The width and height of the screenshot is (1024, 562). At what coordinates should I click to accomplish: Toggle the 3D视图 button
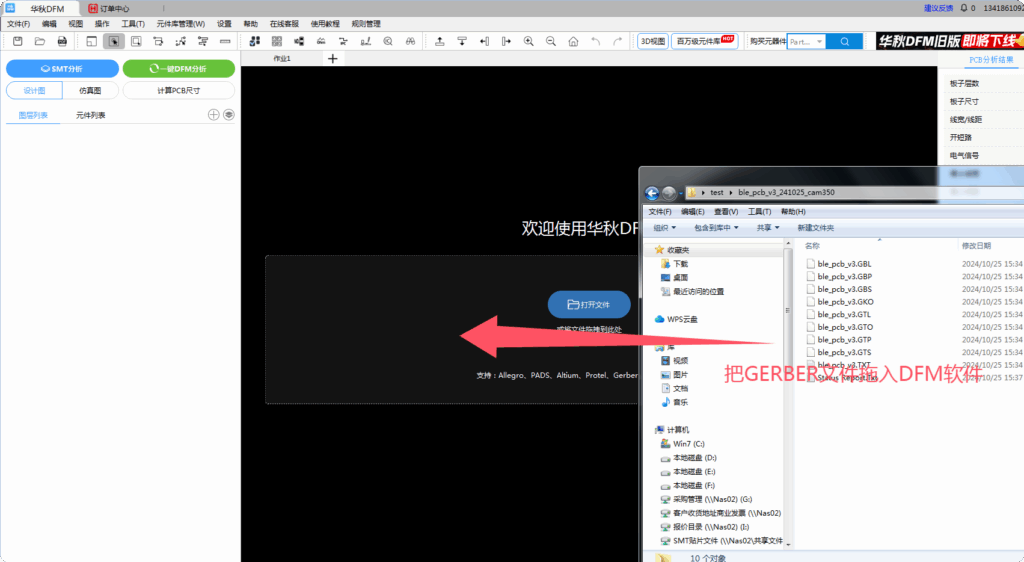(x=652, y=41)
